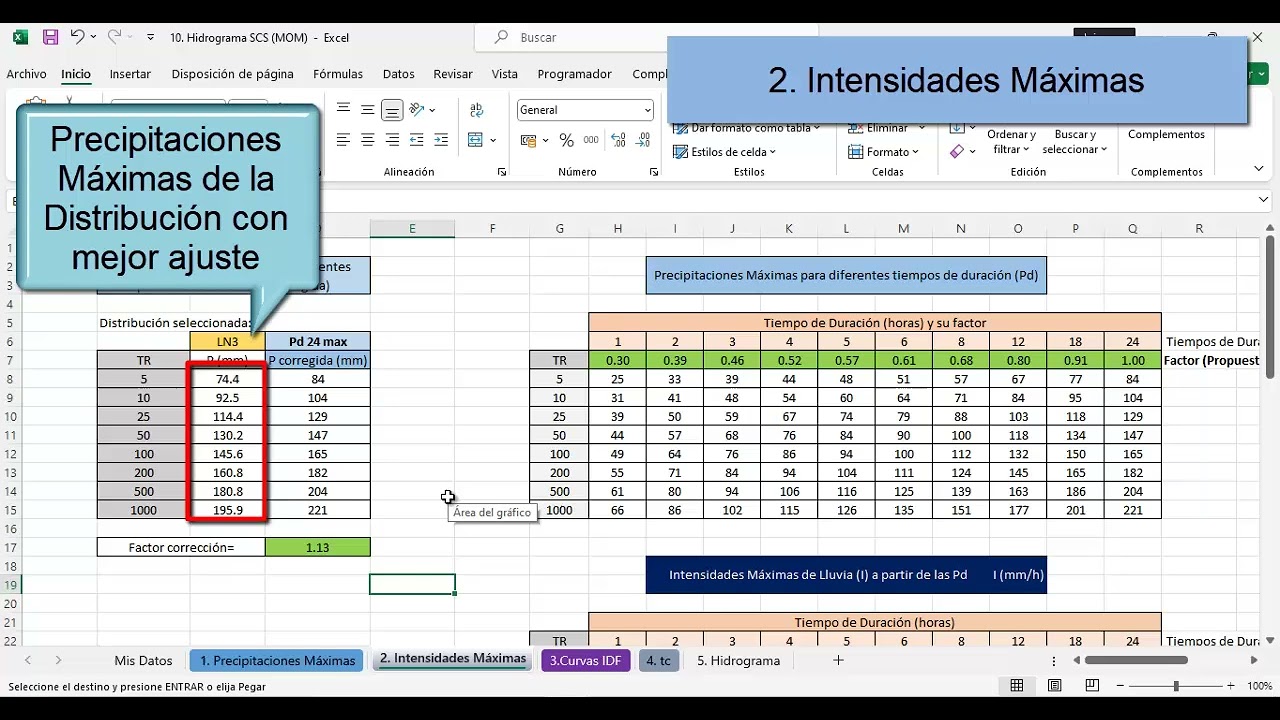
Task: Go to next sheet with right arrow
Action: (x=58, y=660)
